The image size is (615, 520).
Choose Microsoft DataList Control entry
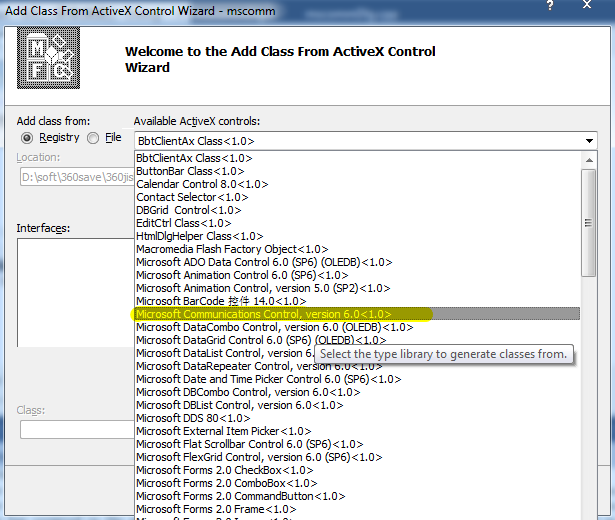point(225,353)
